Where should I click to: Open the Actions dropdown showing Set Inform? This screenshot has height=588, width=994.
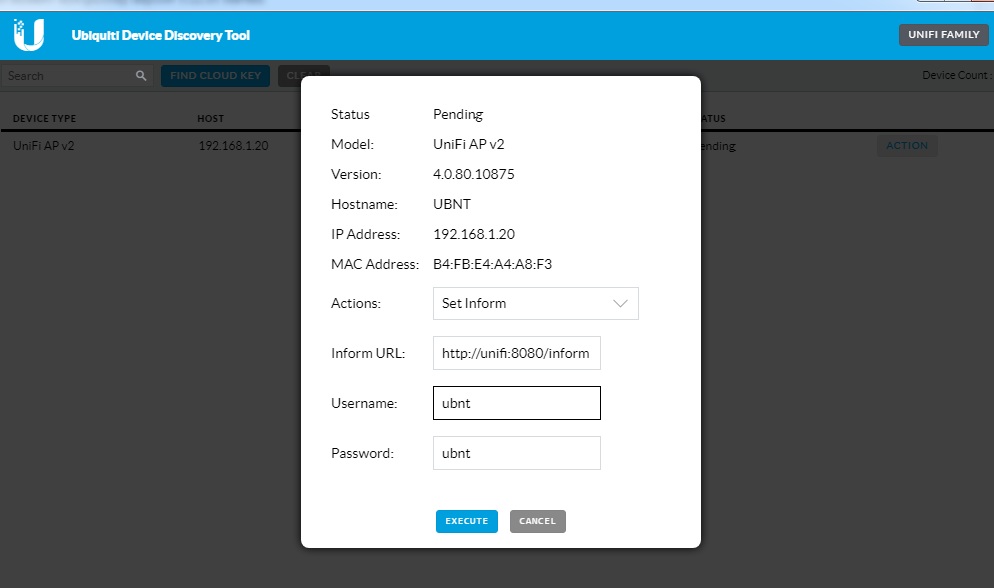(536, 304)
